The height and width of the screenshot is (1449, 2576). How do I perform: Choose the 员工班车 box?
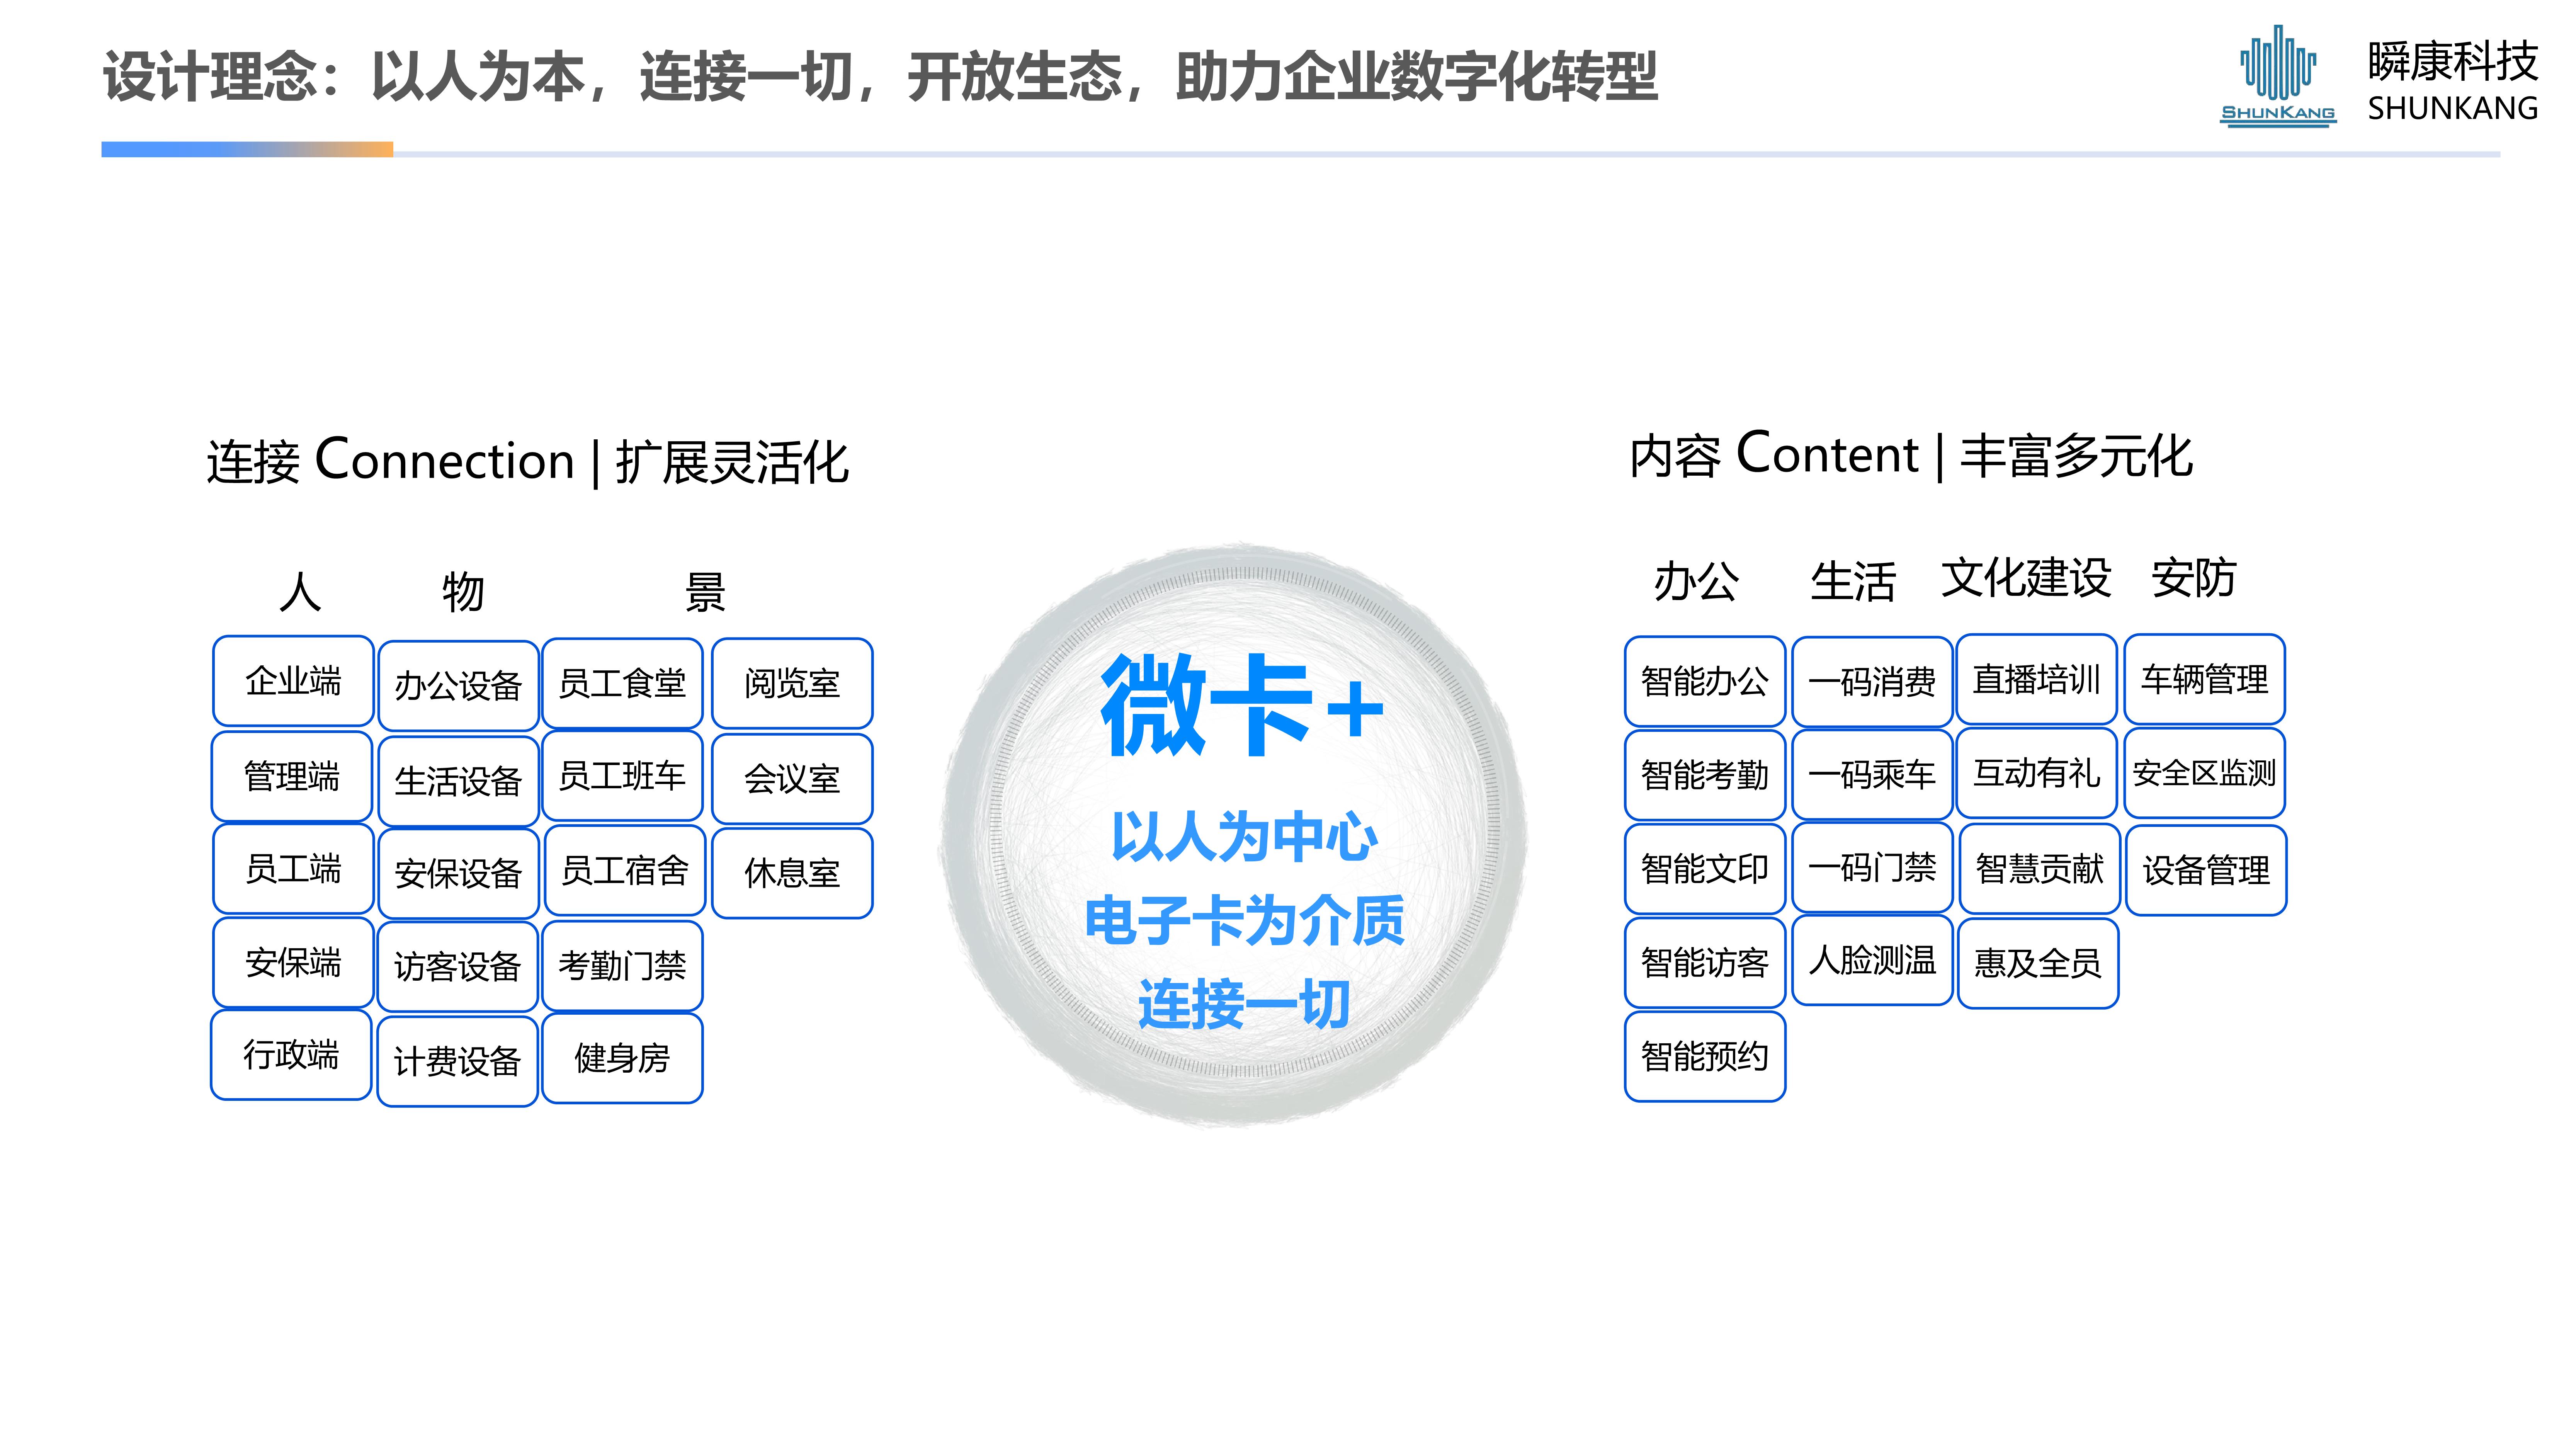(x=622, y=776)
